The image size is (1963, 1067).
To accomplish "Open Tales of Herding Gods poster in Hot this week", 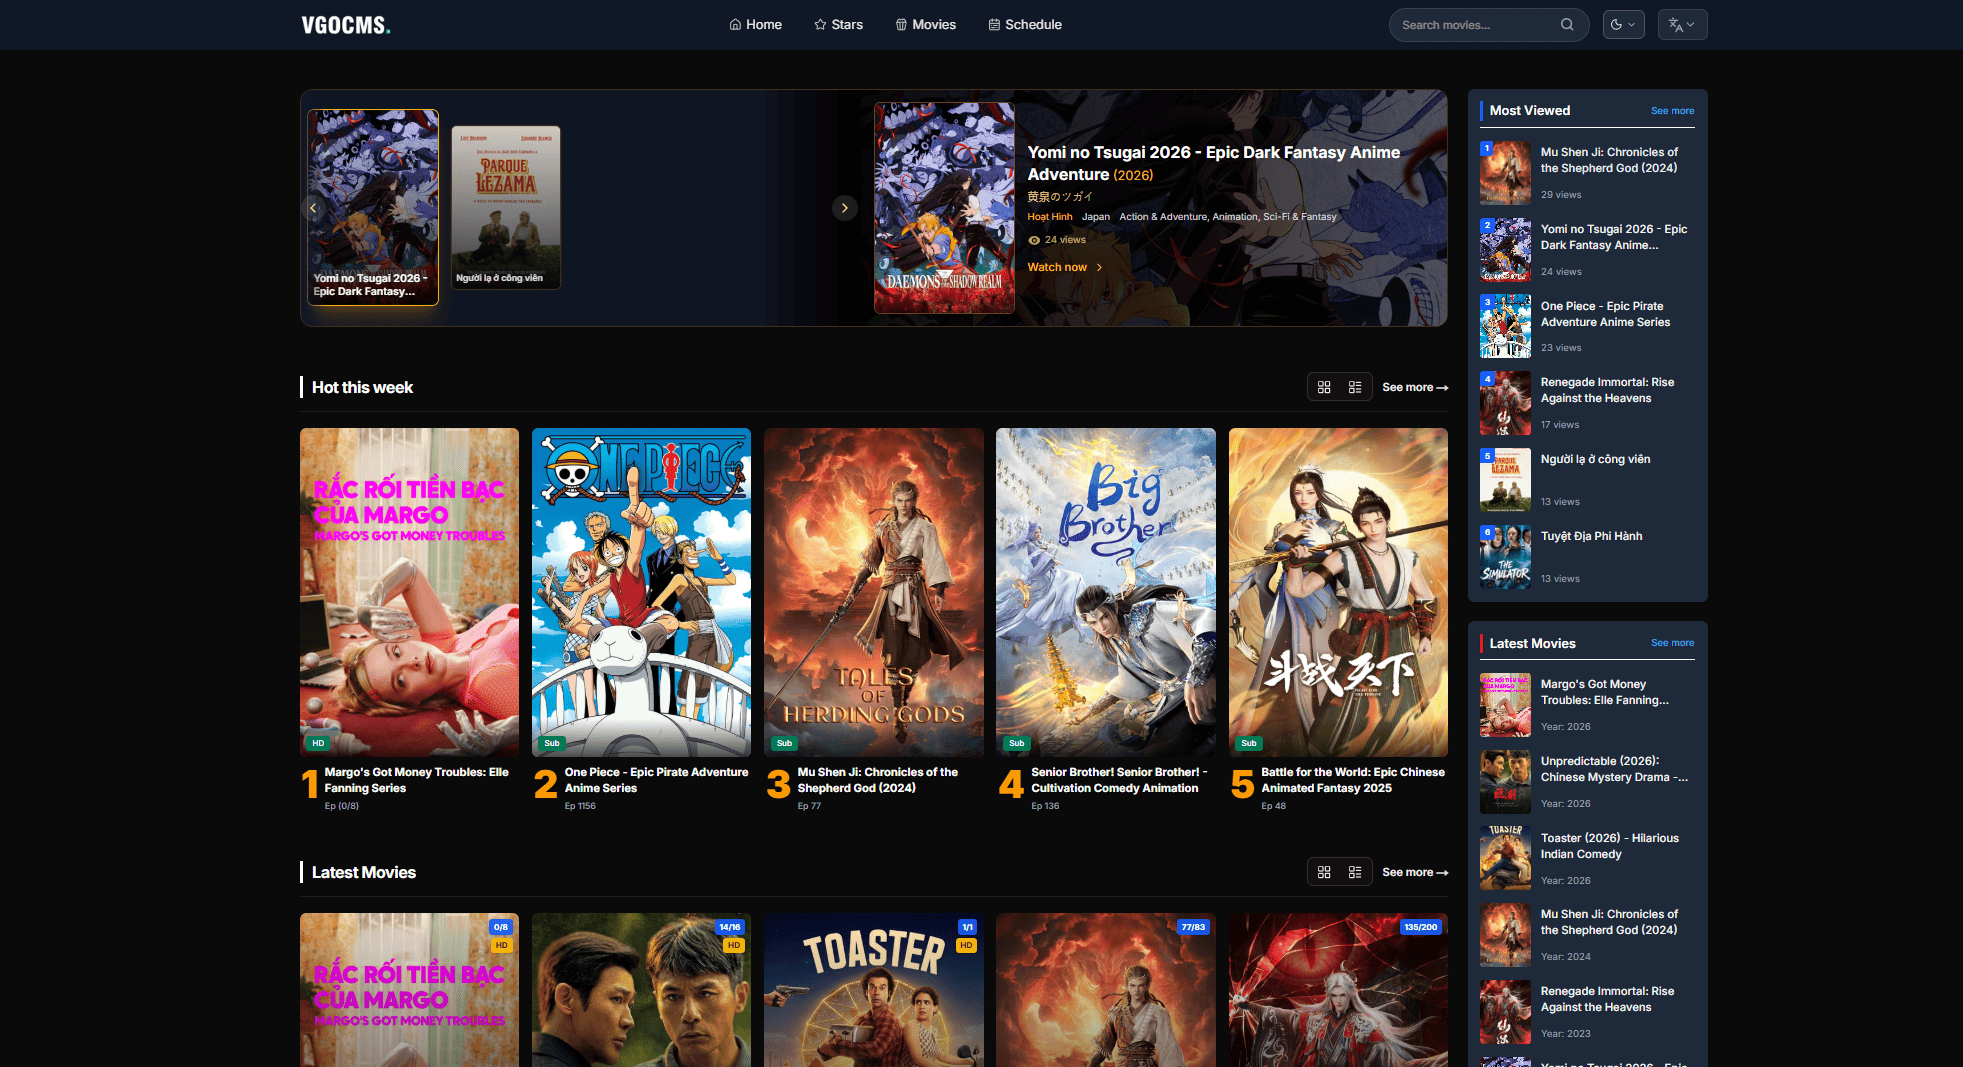I will coord(873,592).
